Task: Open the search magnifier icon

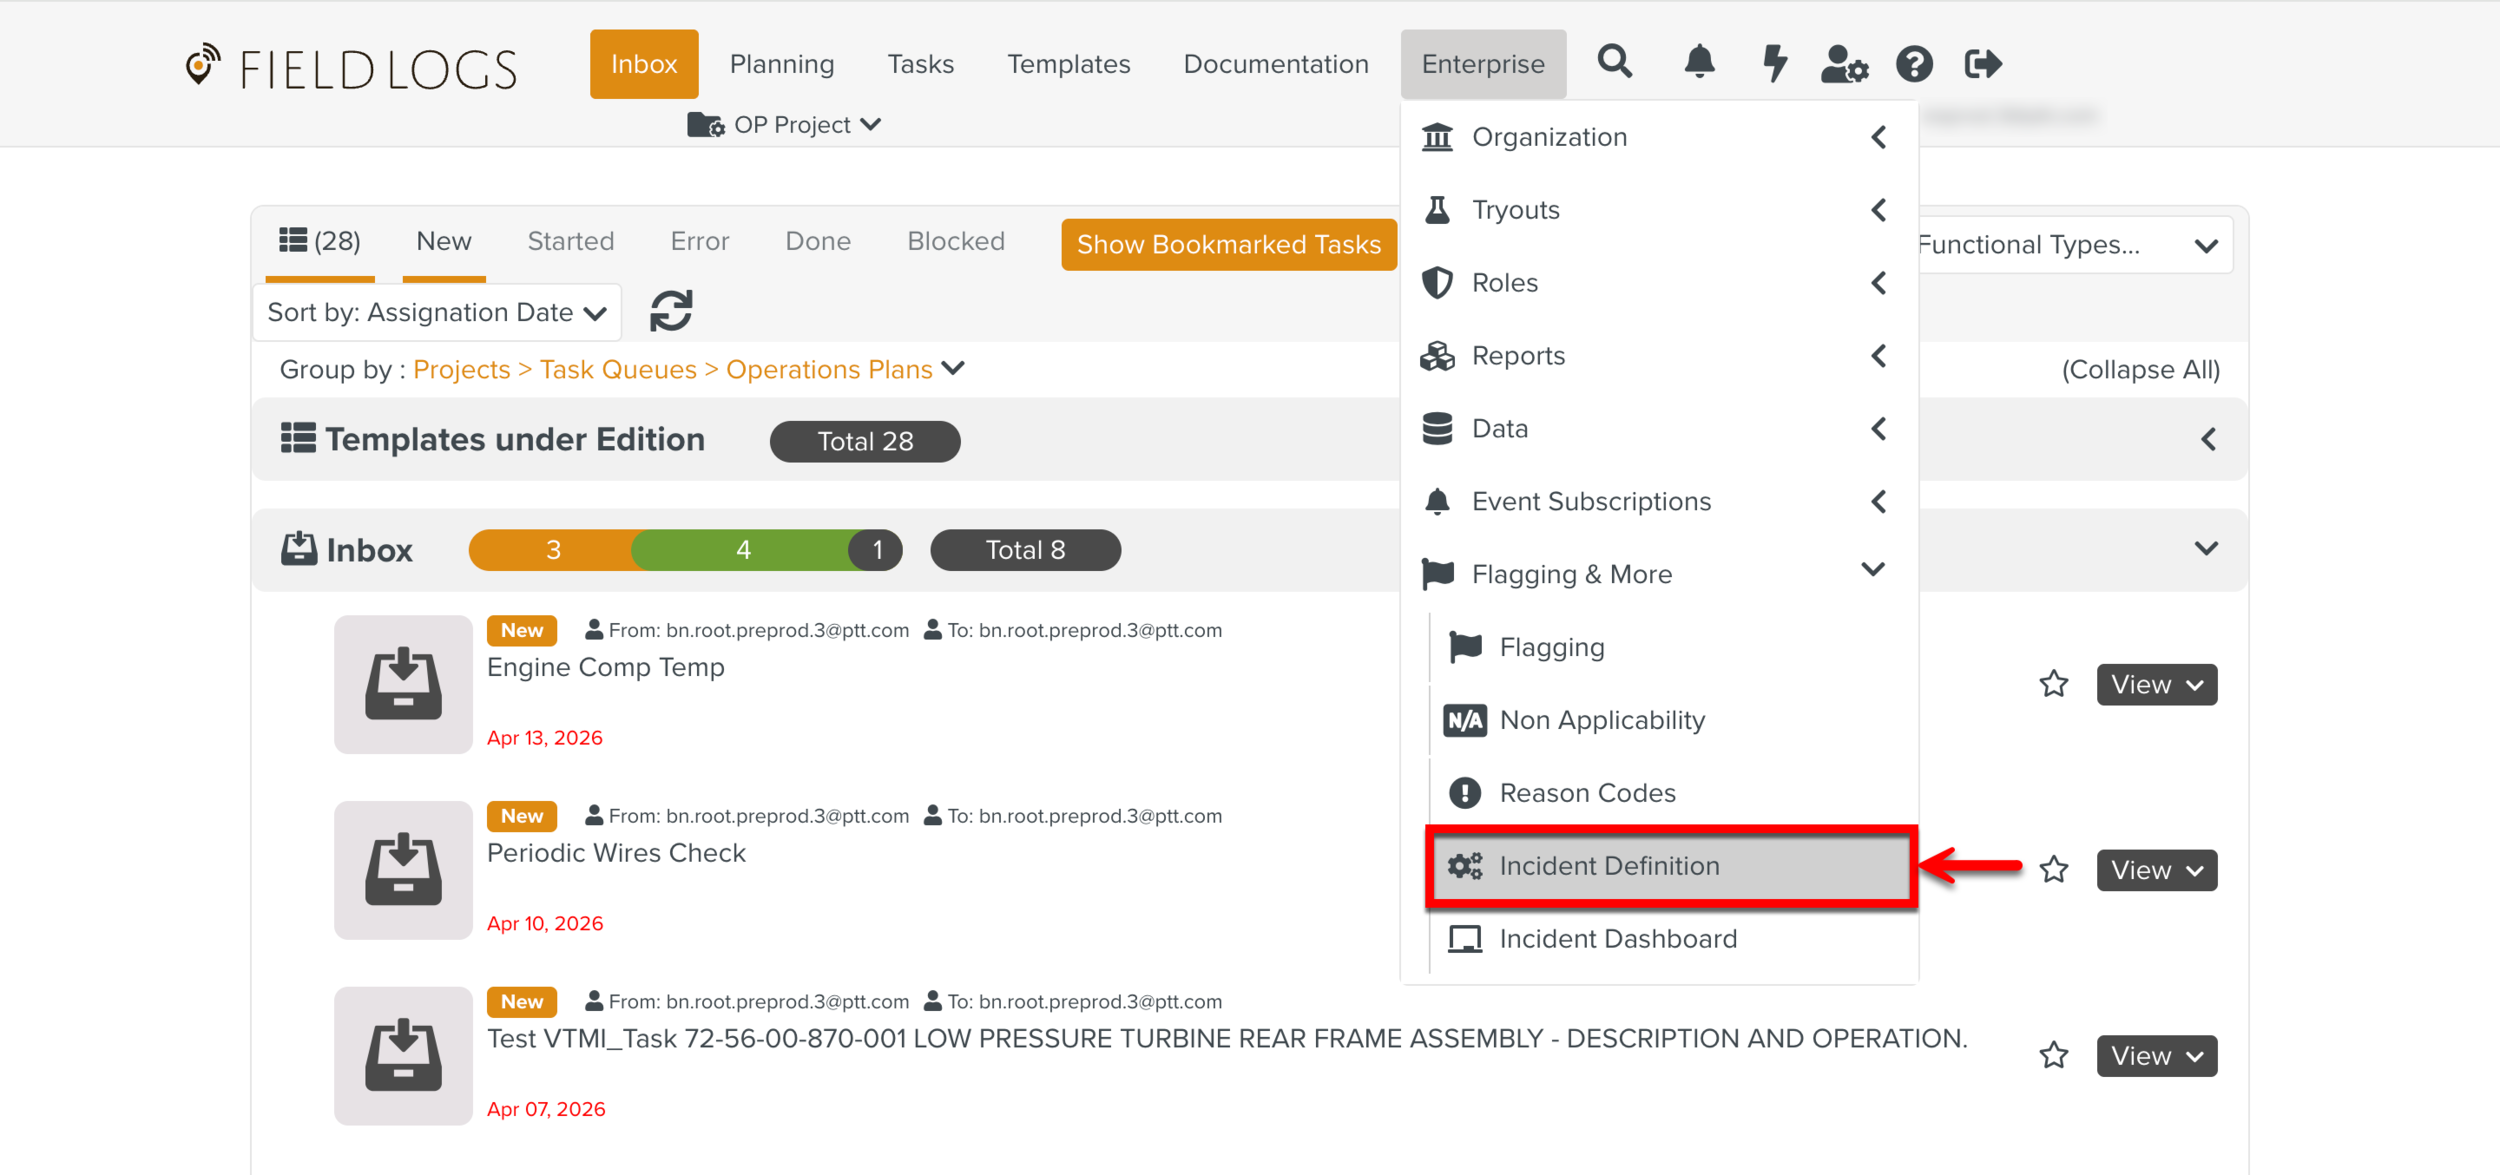Action: tap(1614, 63)
